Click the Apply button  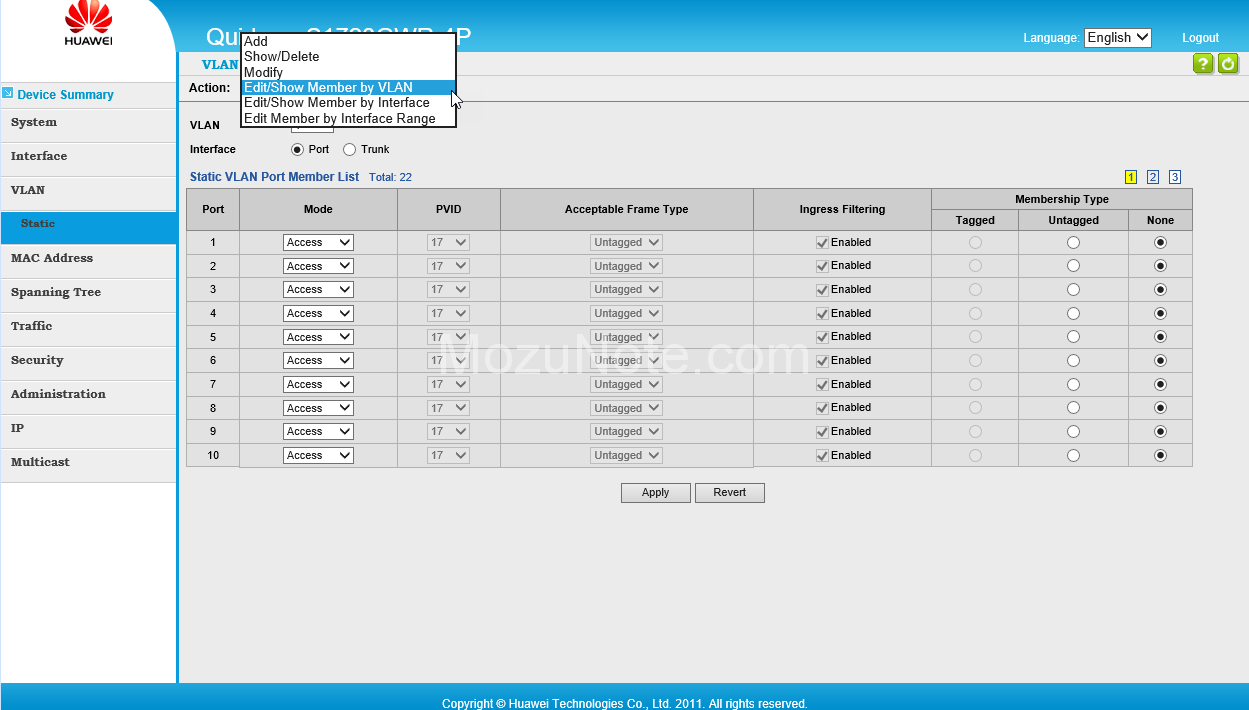click(x=656, y=492)
